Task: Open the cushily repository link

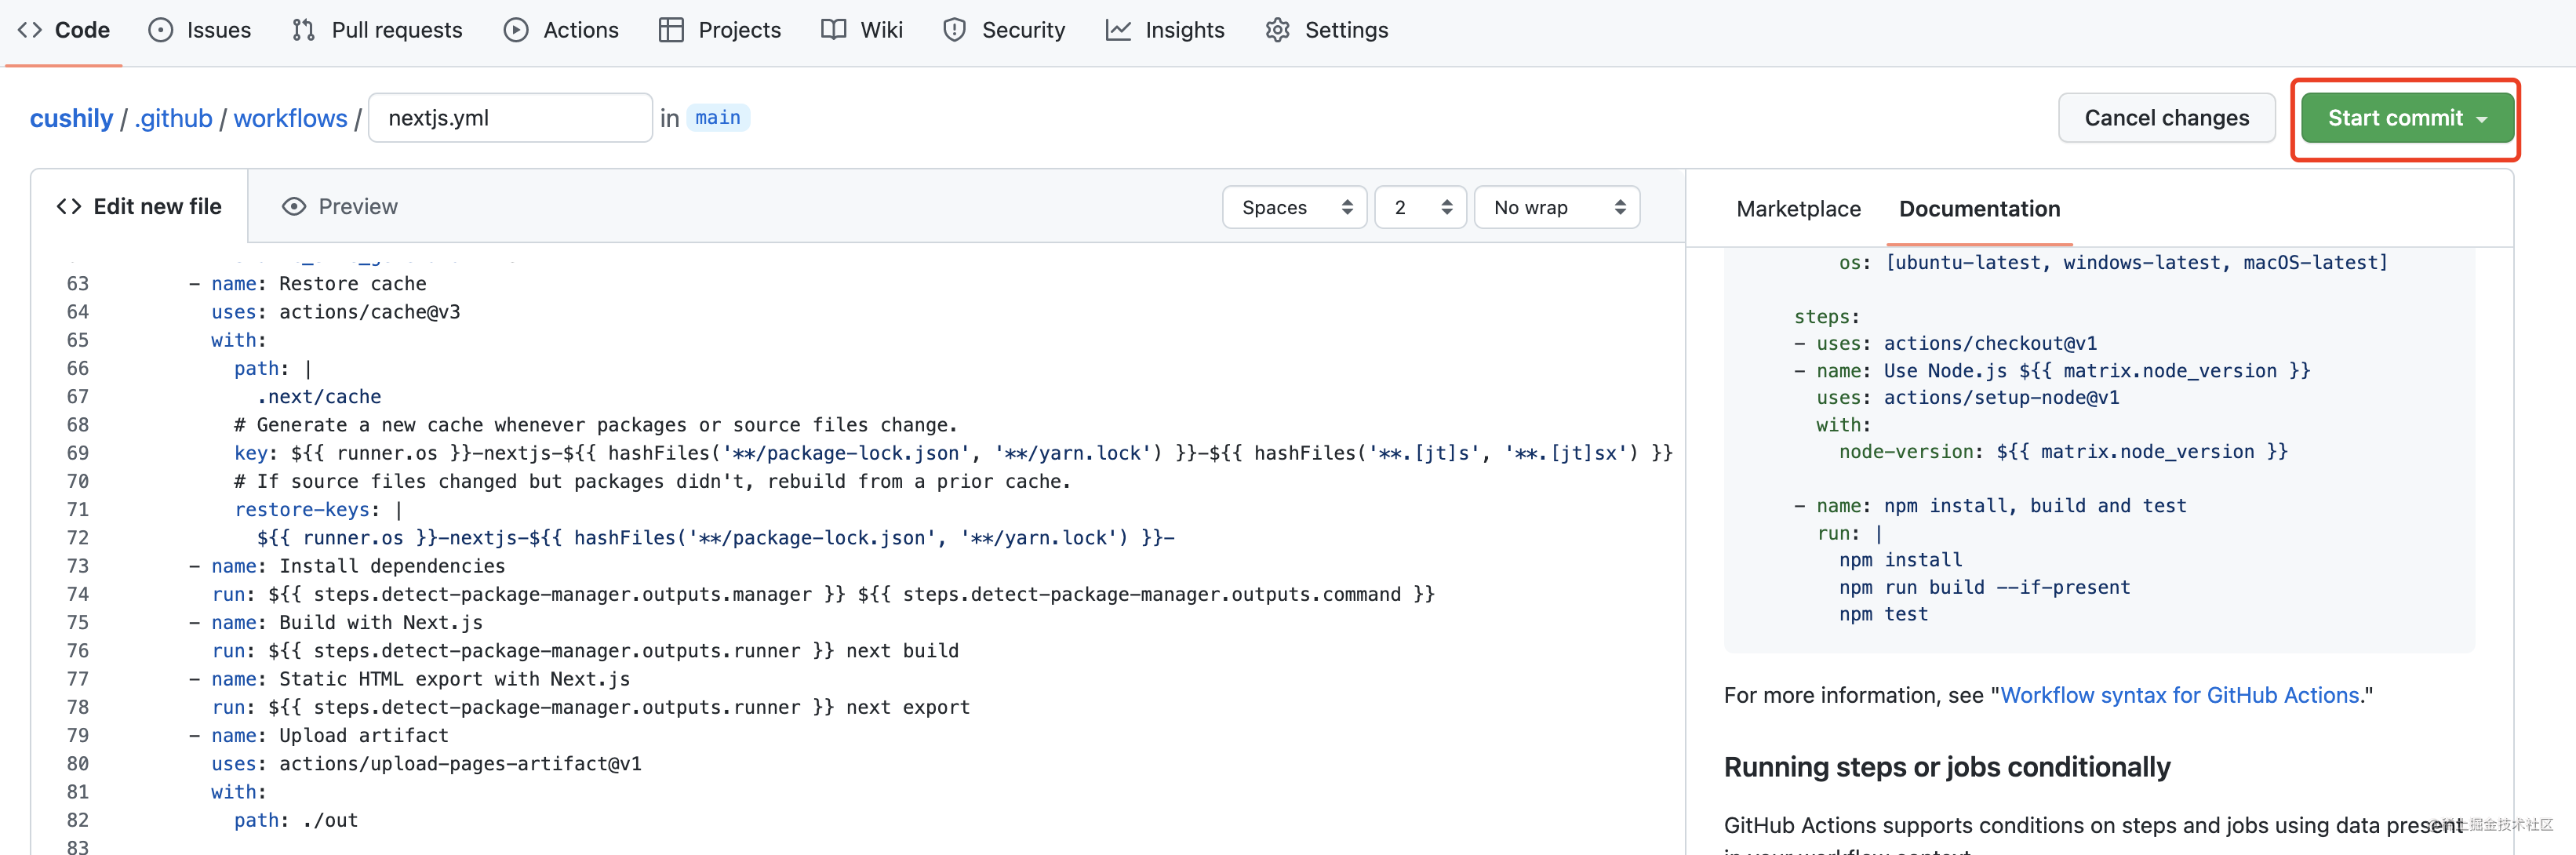Action: click(x=71, y=118)
